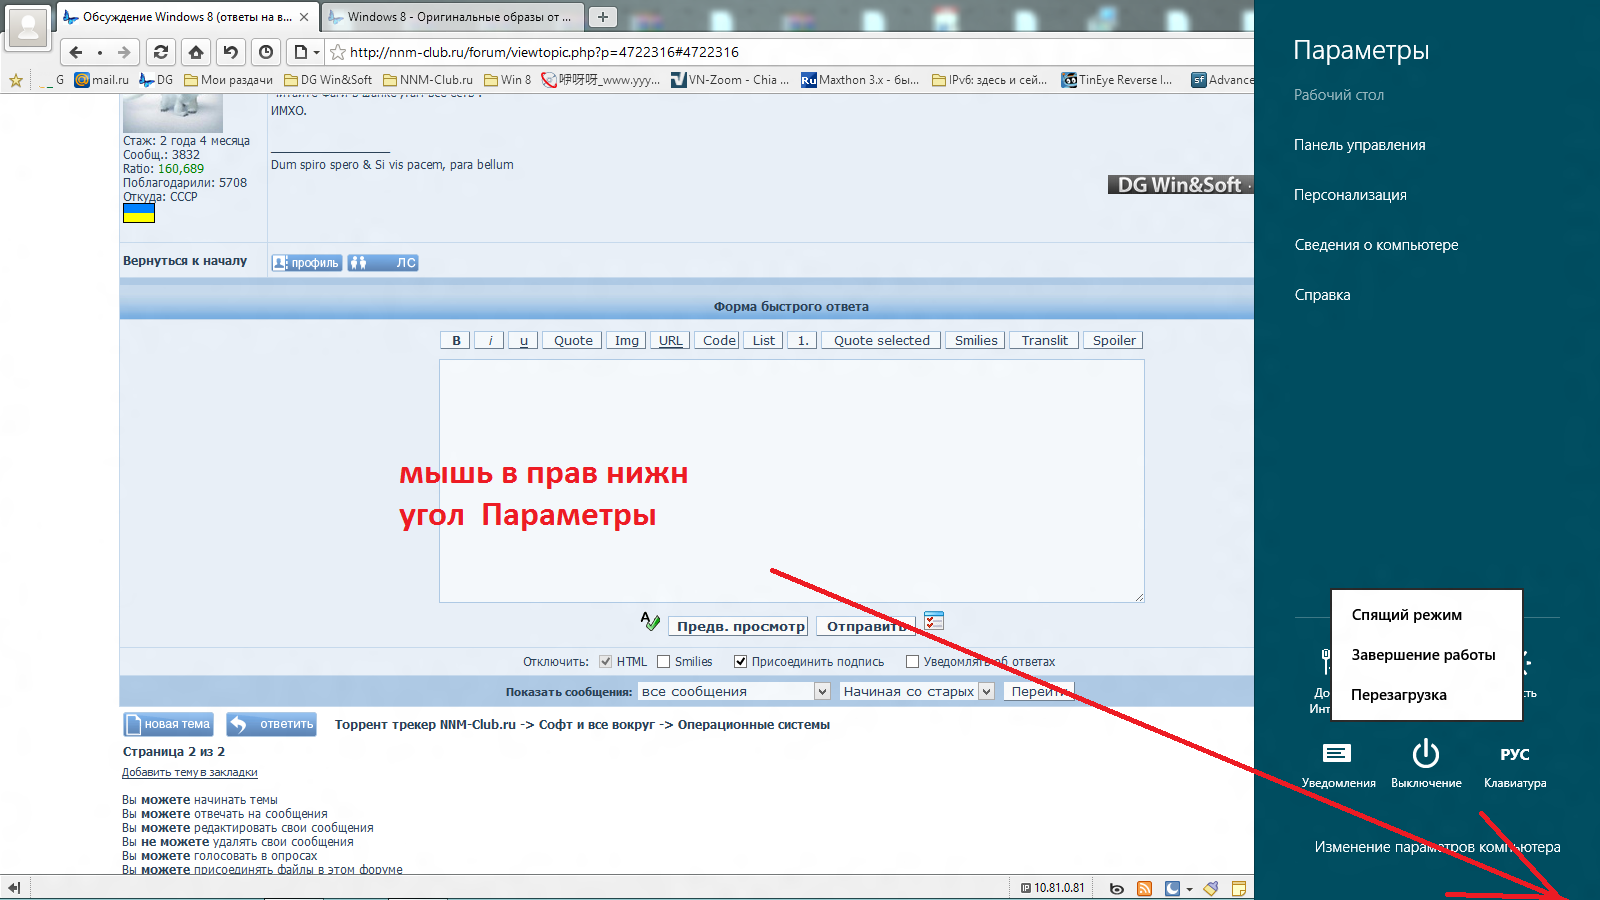This screenshot has width=1600, height=900.
Task: Open the Начиная со старых sort dropdown
Action: 986,691
